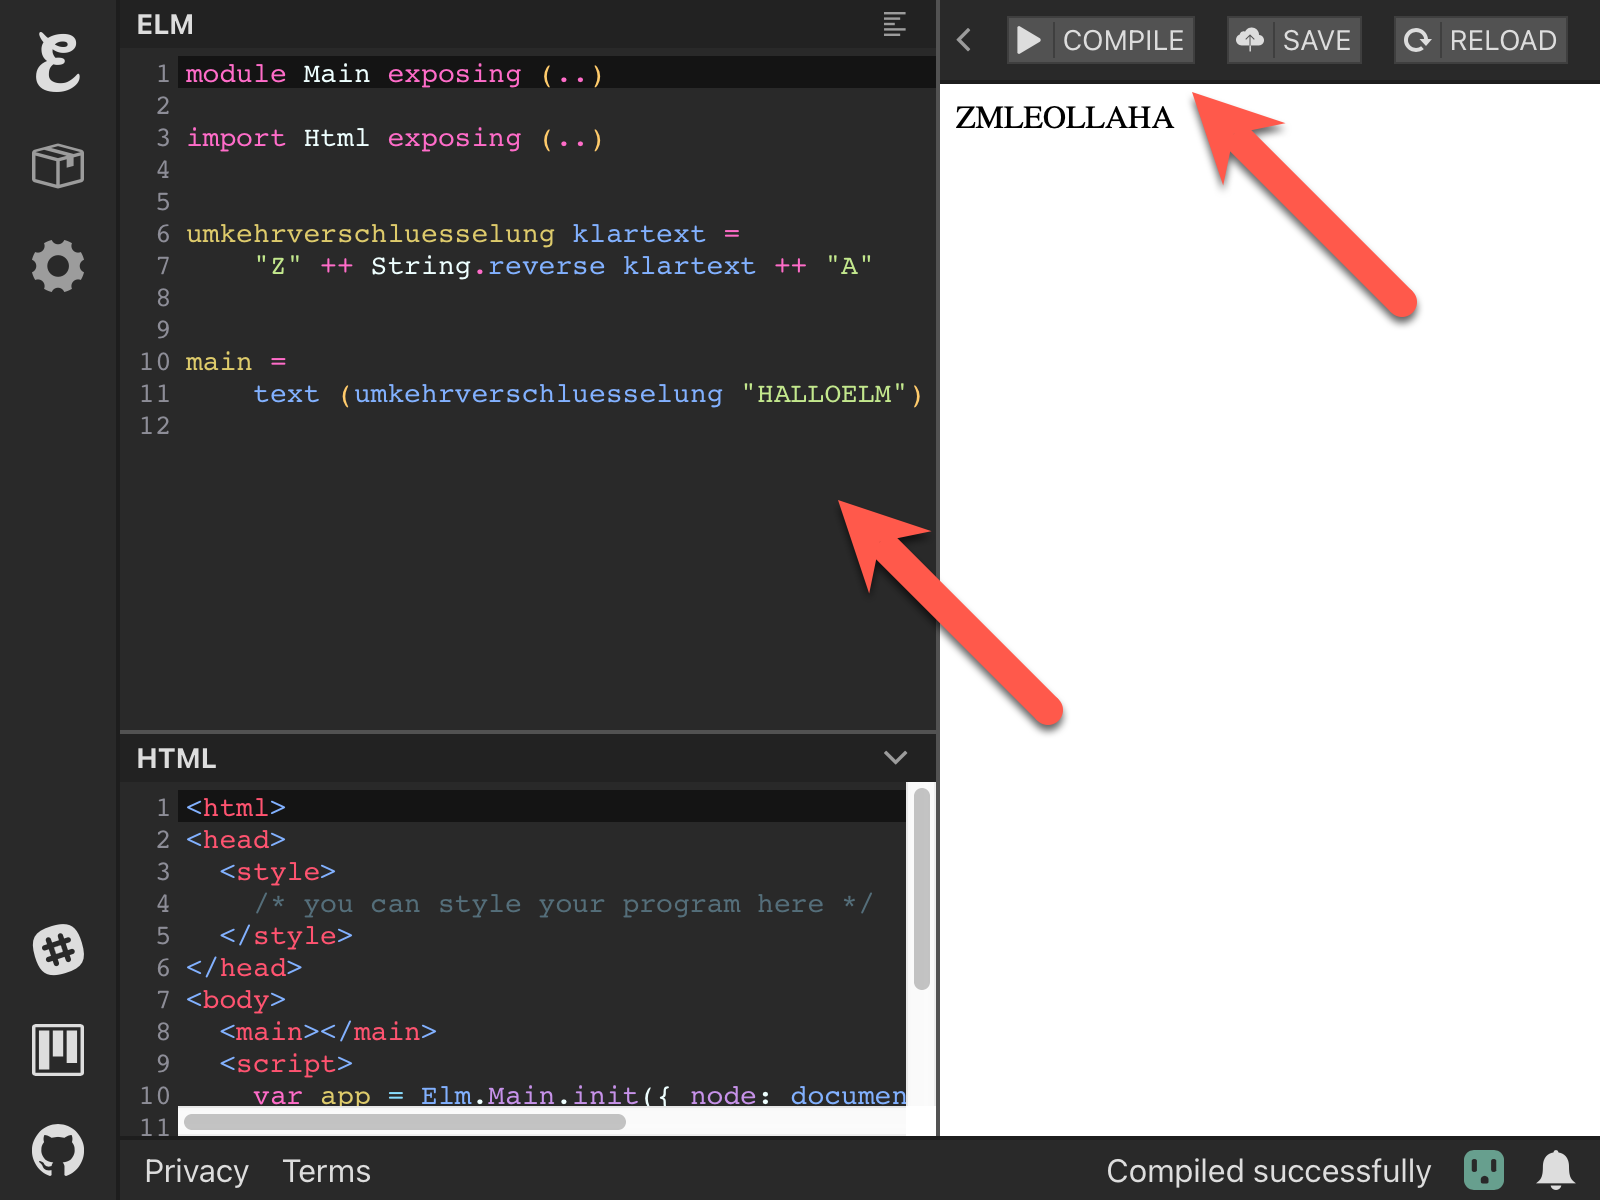
Task: Open the Trello board icon
Action: (x=58, y=1050)
